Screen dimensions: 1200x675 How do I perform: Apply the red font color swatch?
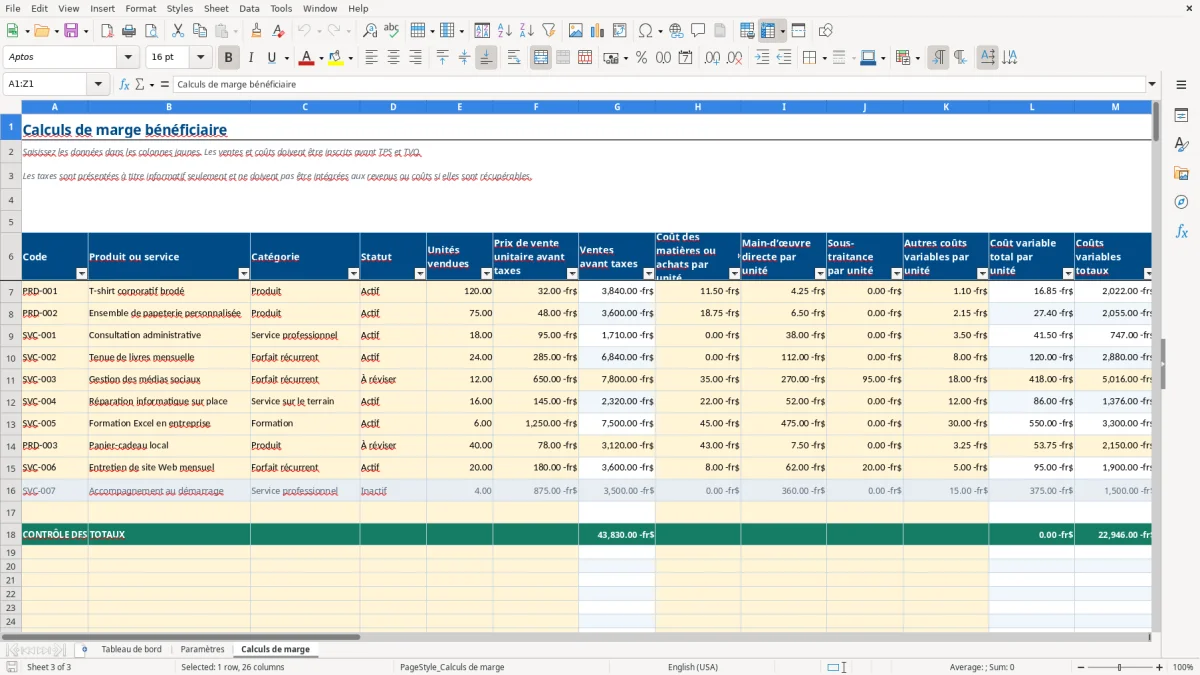306,59
